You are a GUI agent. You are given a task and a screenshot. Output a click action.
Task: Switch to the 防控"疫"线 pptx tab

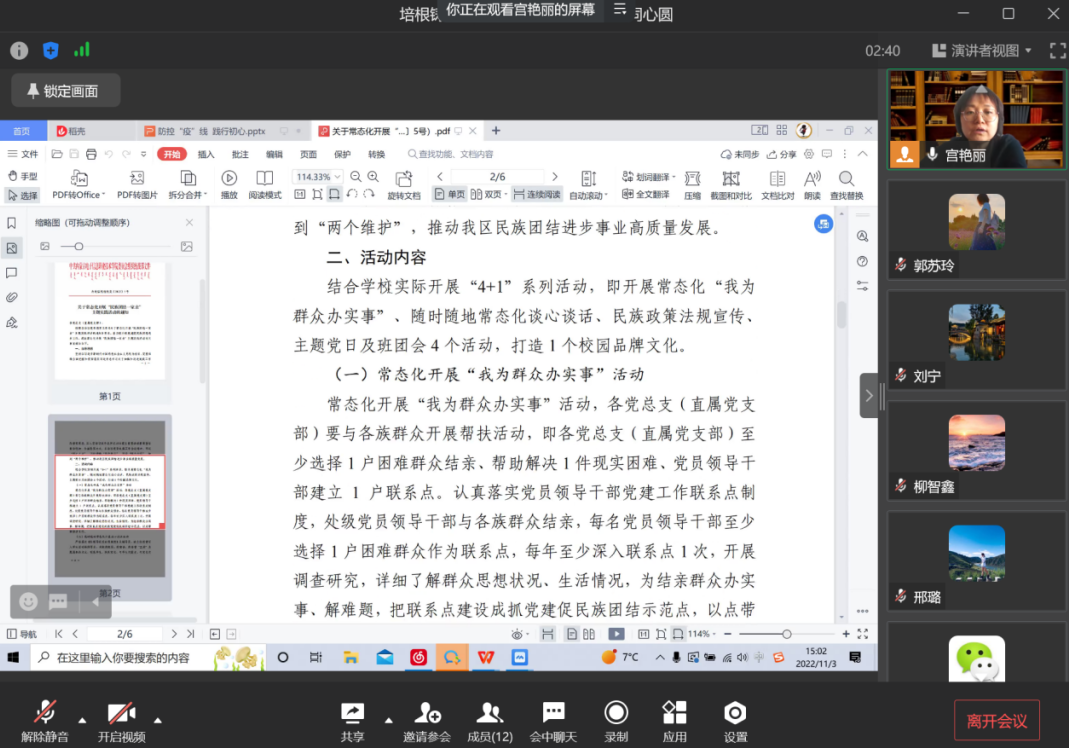pyautogui.click(x=210, y=131)
